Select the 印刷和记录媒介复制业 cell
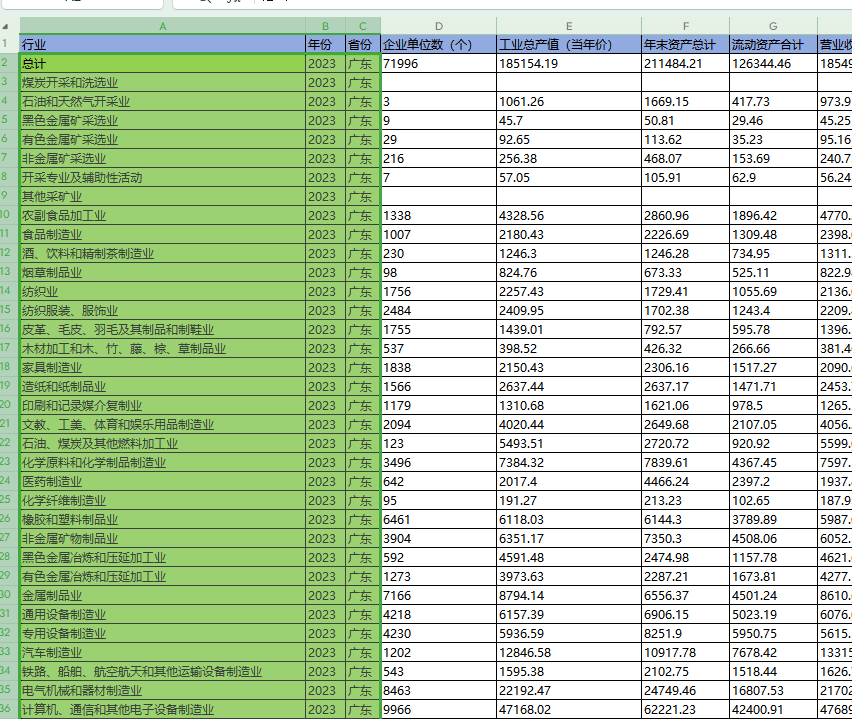 pyautogui.click(x=162, y=406)
